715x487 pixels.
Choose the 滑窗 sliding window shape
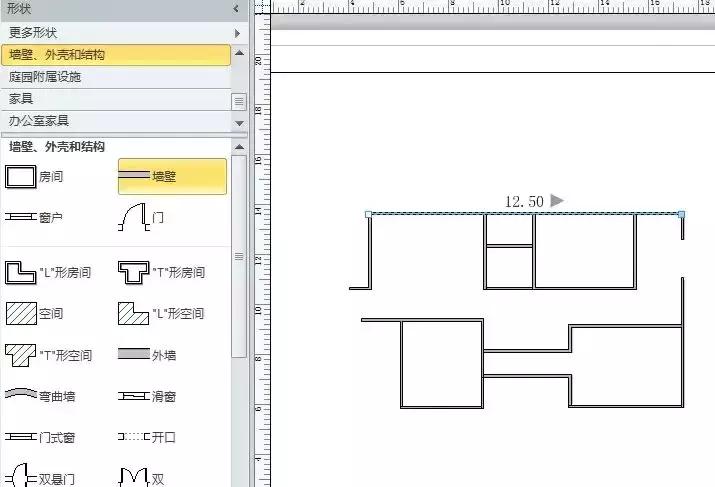[147, 396]
